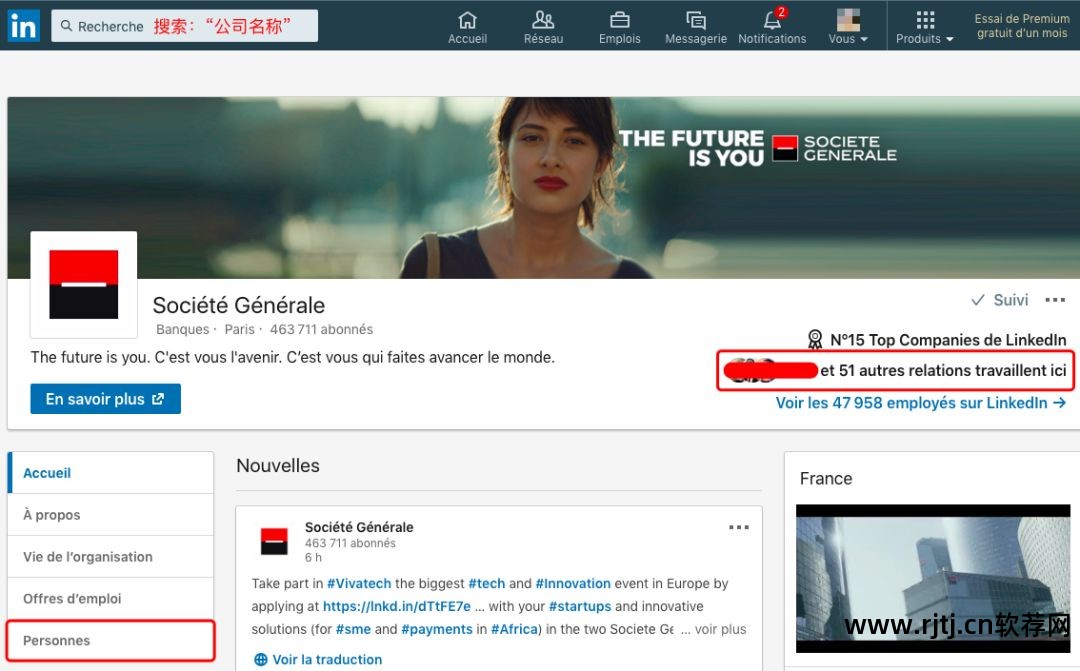The image size is (1080, 671).
Task: Click En savoir plus button
Action: point(105,399)
